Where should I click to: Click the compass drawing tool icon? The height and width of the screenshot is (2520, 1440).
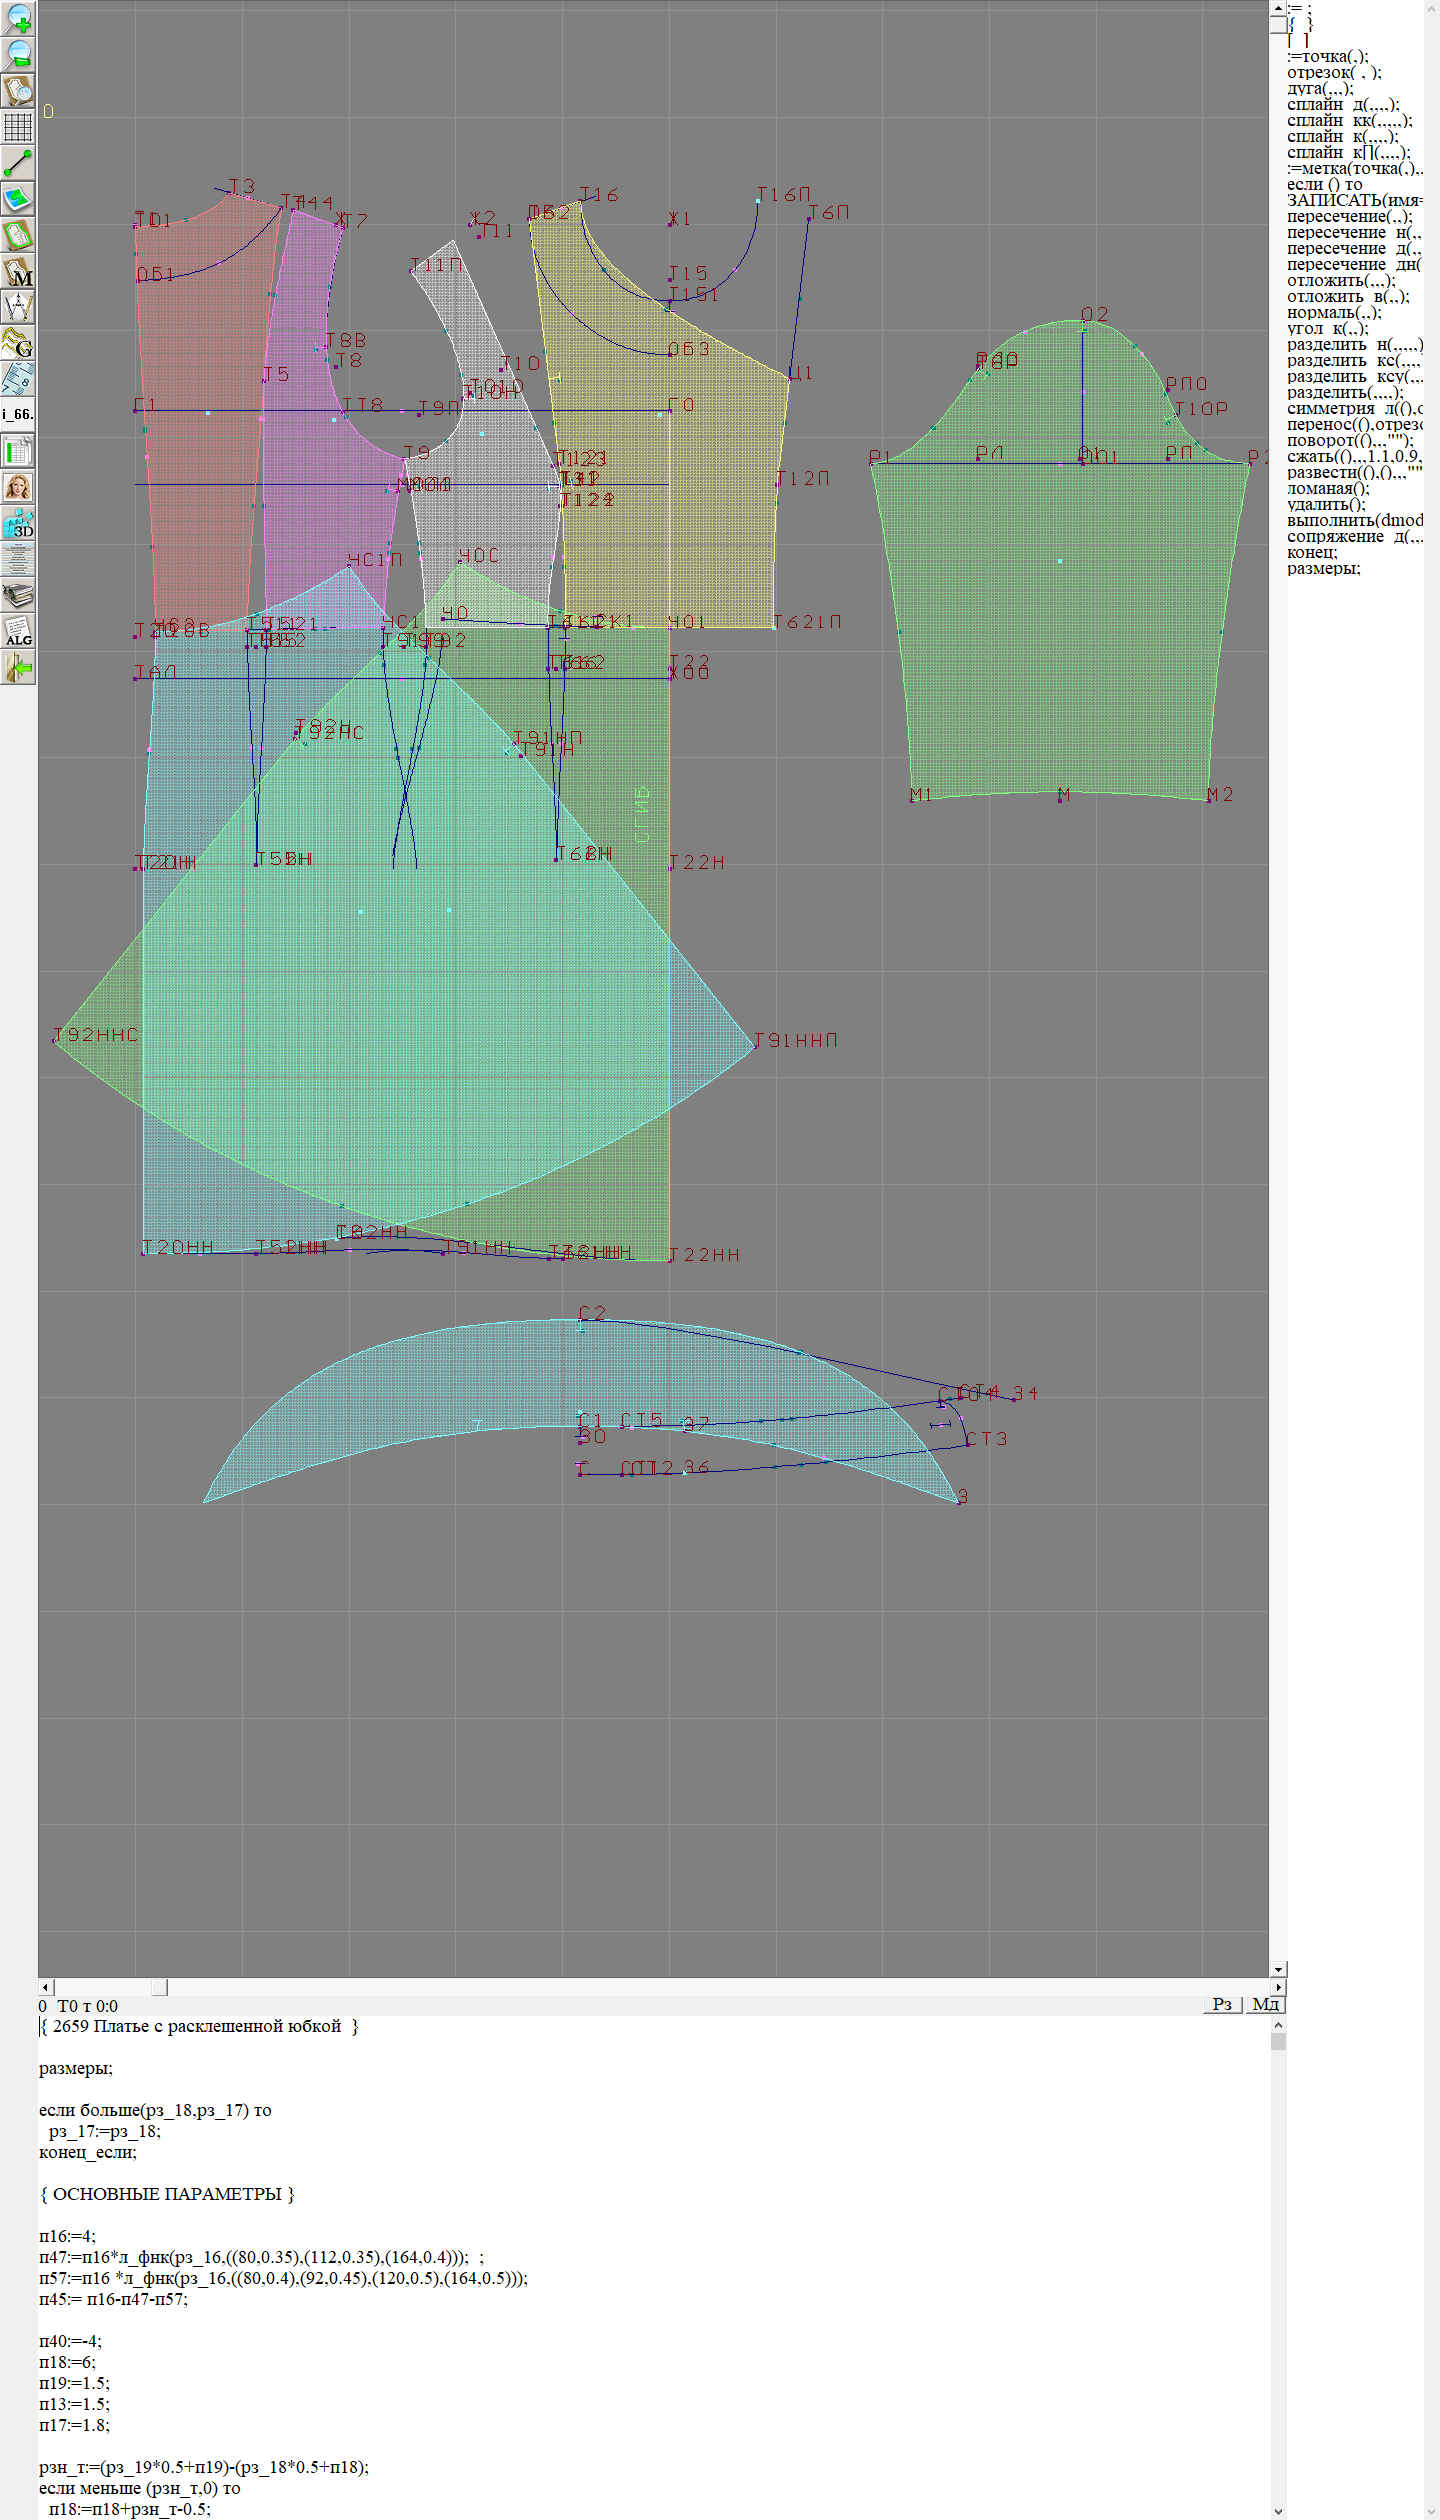click(18, 307)
